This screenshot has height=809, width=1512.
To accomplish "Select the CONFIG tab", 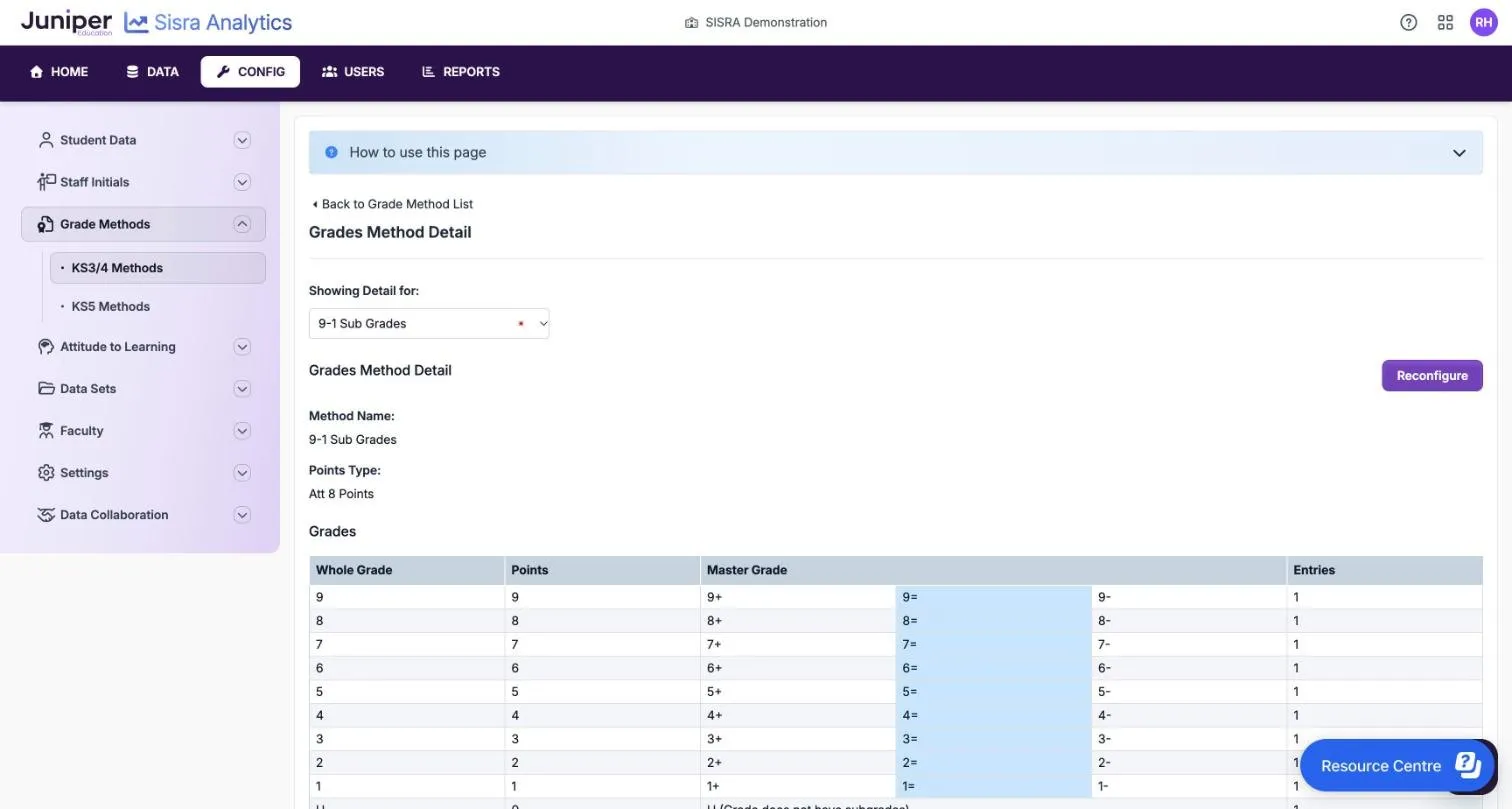I will [x=250, y=72].
